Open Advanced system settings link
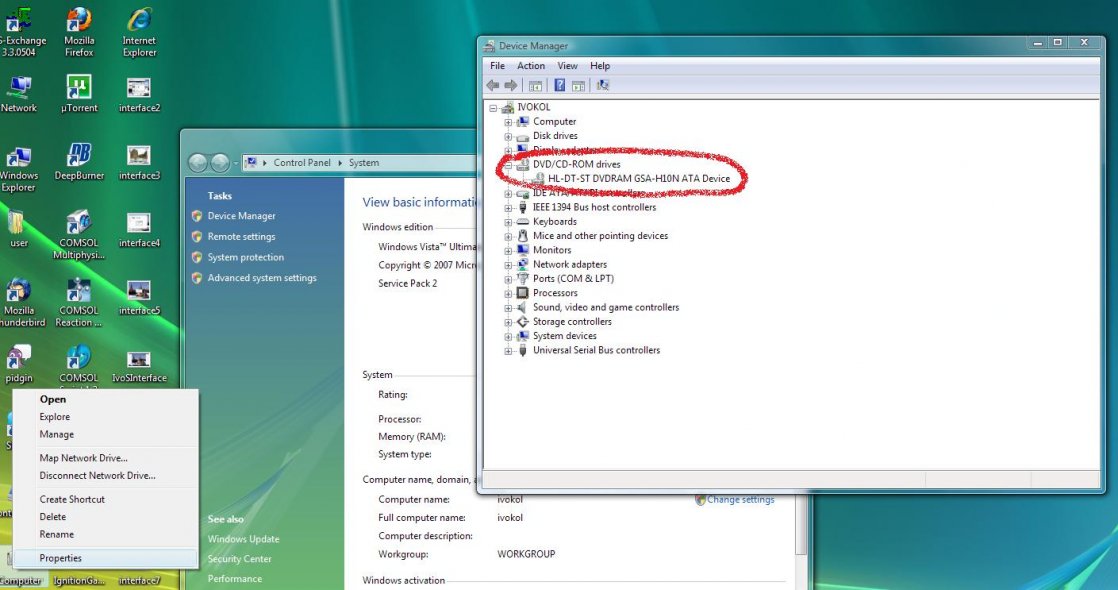The width and height of the screenshot is (1118, 590). (262, 278)
